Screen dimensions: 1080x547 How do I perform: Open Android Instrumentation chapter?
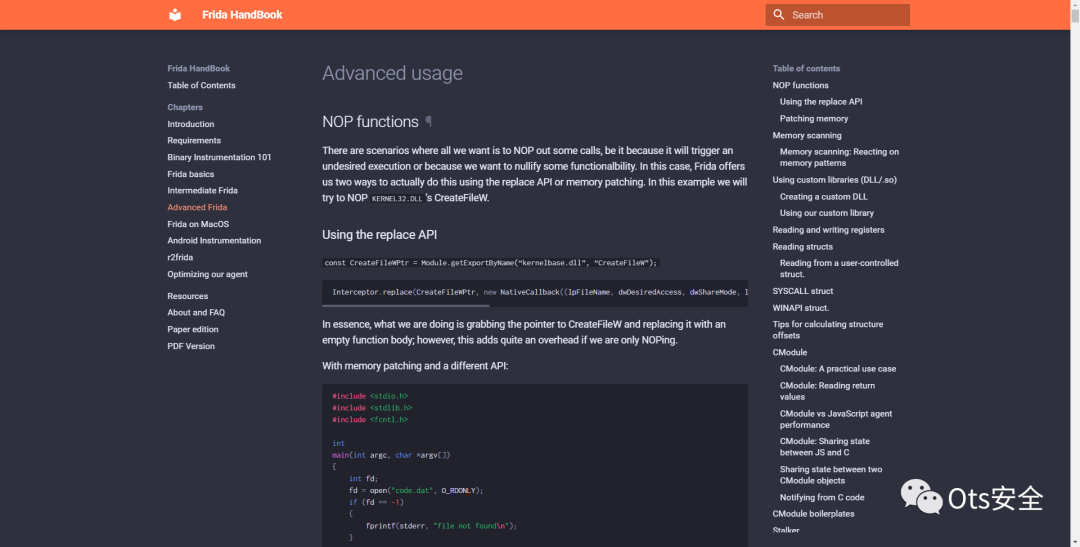(214, 241)
